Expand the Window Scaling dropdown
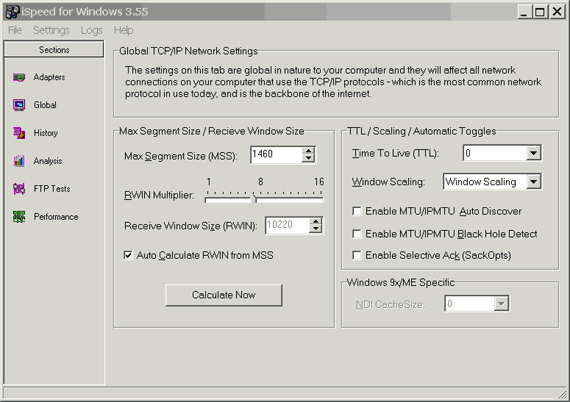 [533, 181]
